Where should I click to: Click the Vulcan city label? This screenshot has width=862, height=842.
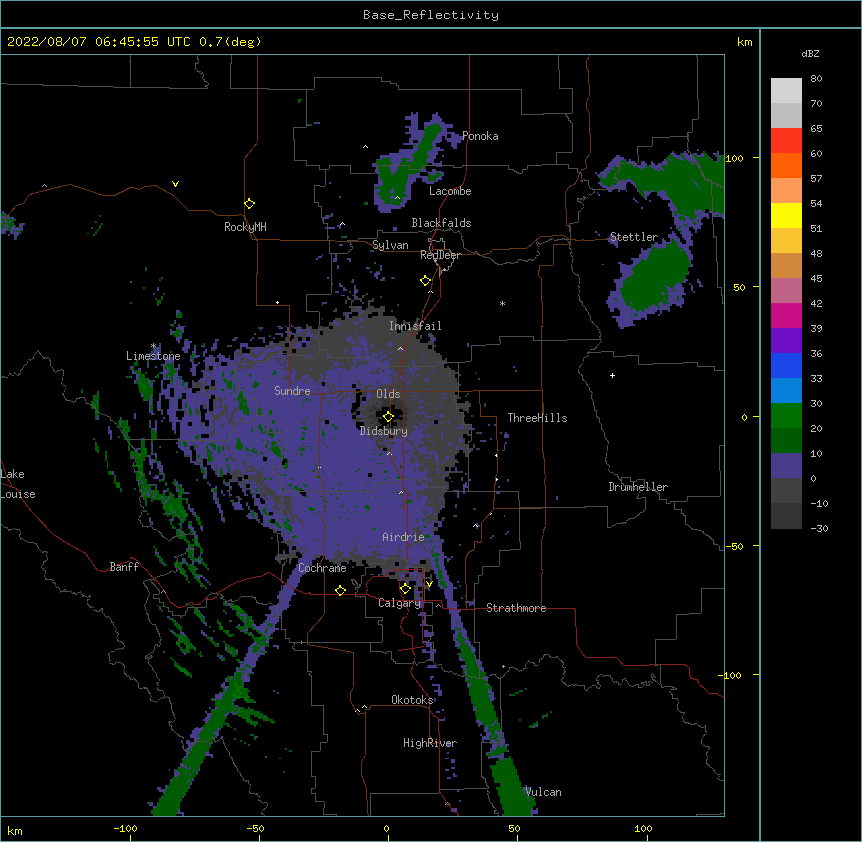point(543,792)
